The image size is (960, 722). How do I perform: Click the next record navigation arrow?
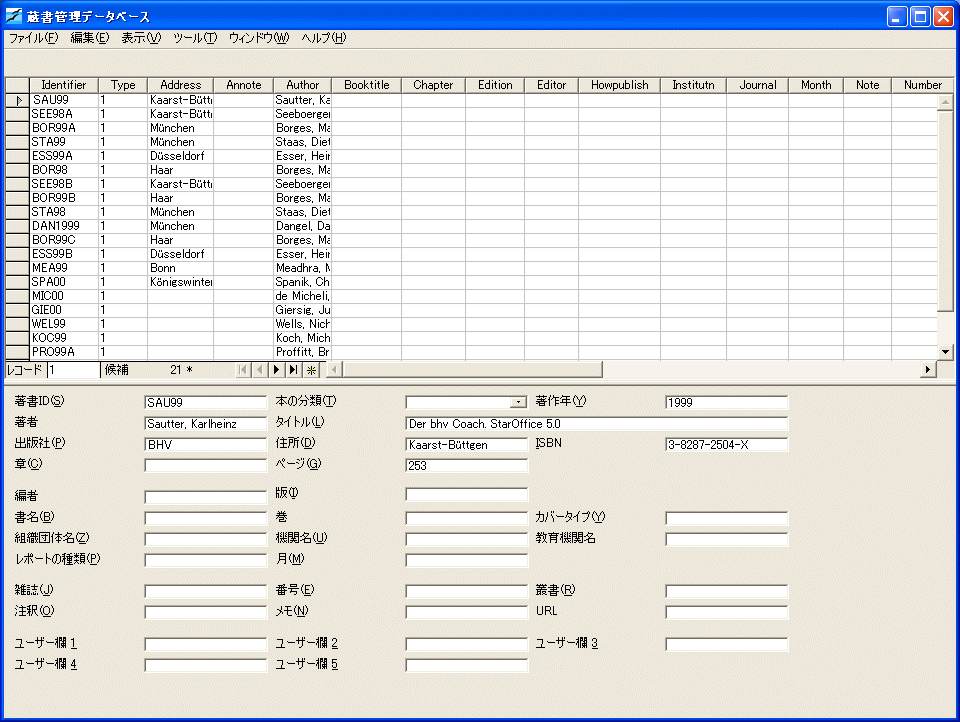pos(277,370)
